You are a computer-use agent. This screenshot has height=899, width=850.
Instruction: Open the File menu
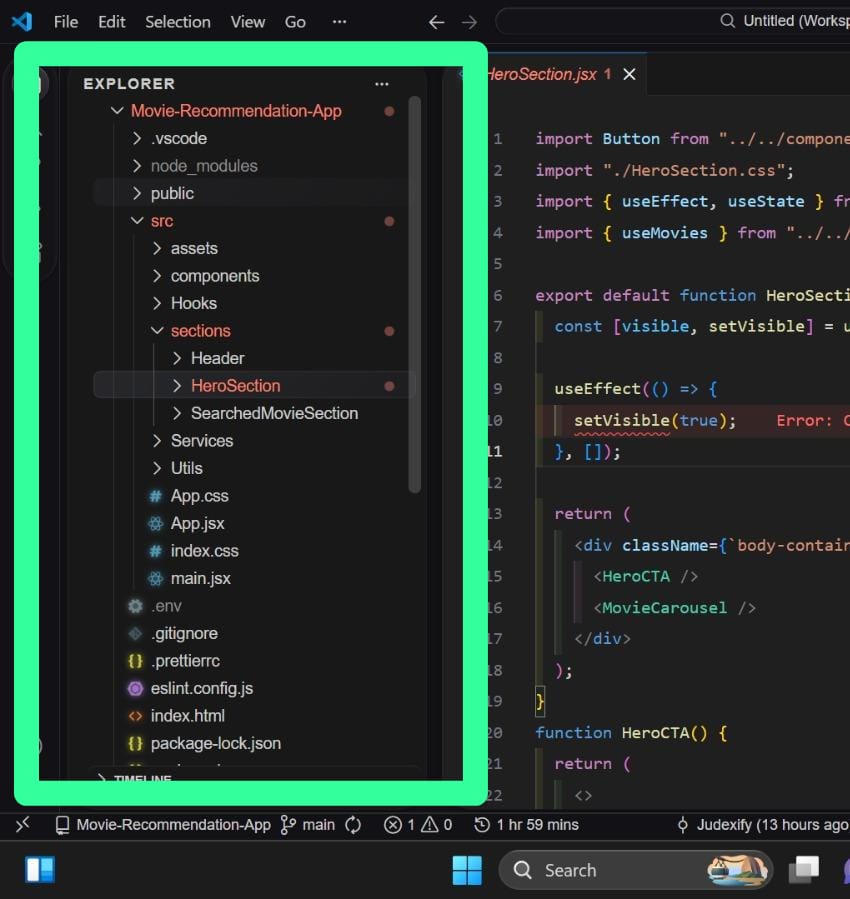(66, 22)
